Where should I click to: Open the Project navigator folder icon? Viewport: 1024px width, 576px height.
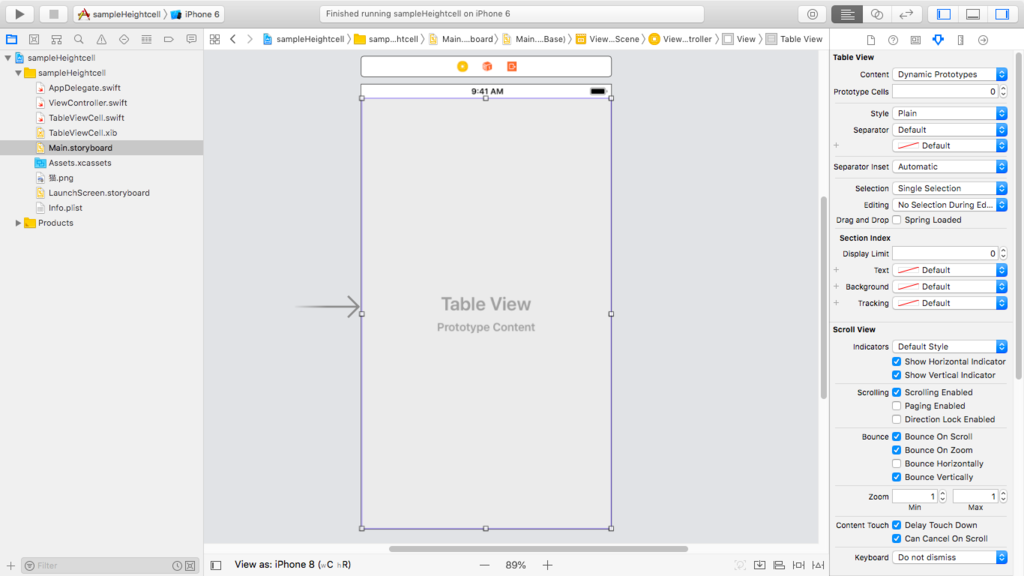12,40
